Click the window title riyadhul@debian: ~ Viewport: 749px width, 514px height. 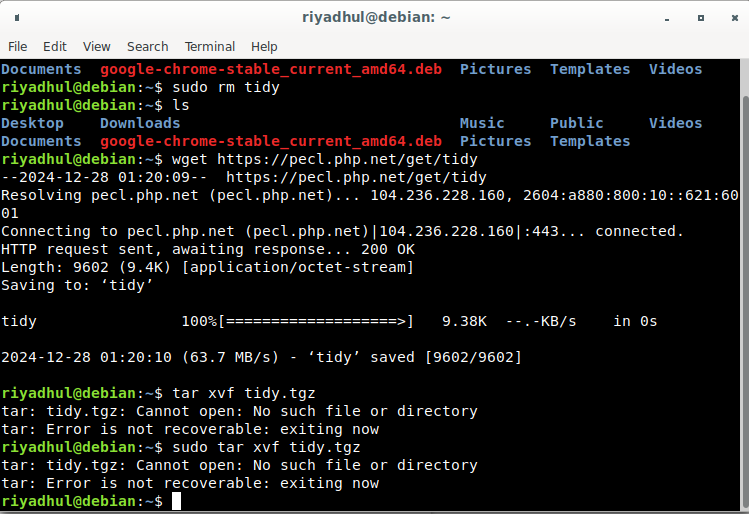(x=376, y=18)
